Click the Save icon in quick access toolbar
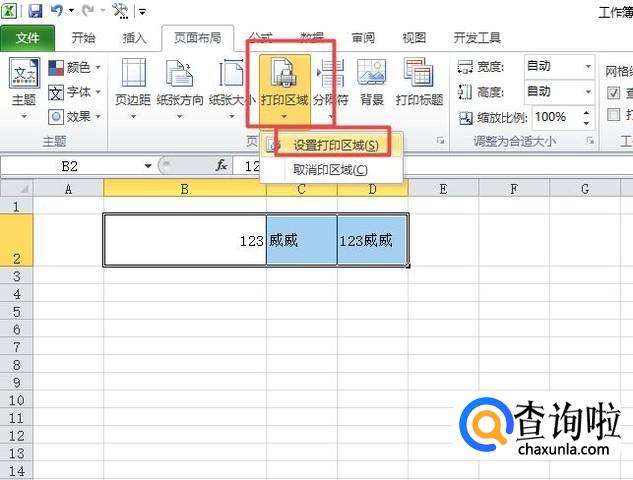Screen dimensions: 633x480 tap(36, 11)
